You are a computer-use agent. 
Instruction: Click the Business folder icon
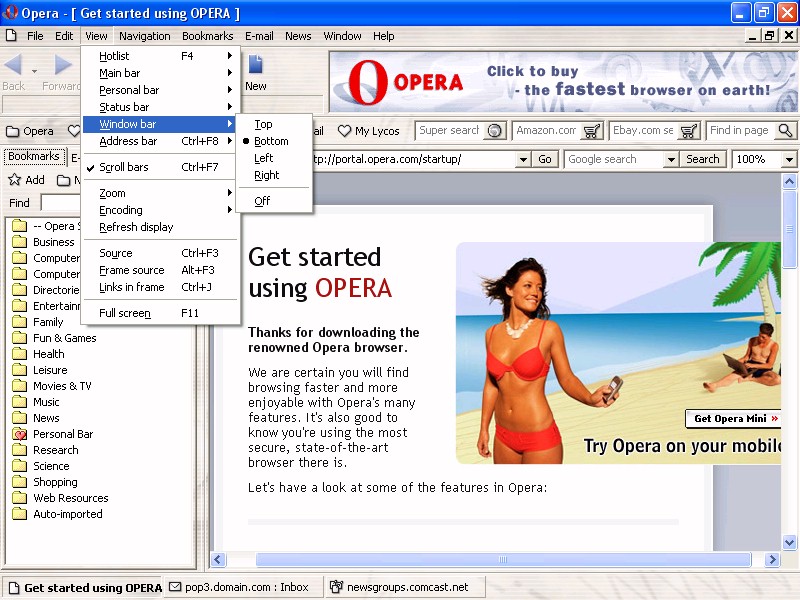tap(19, 241)
